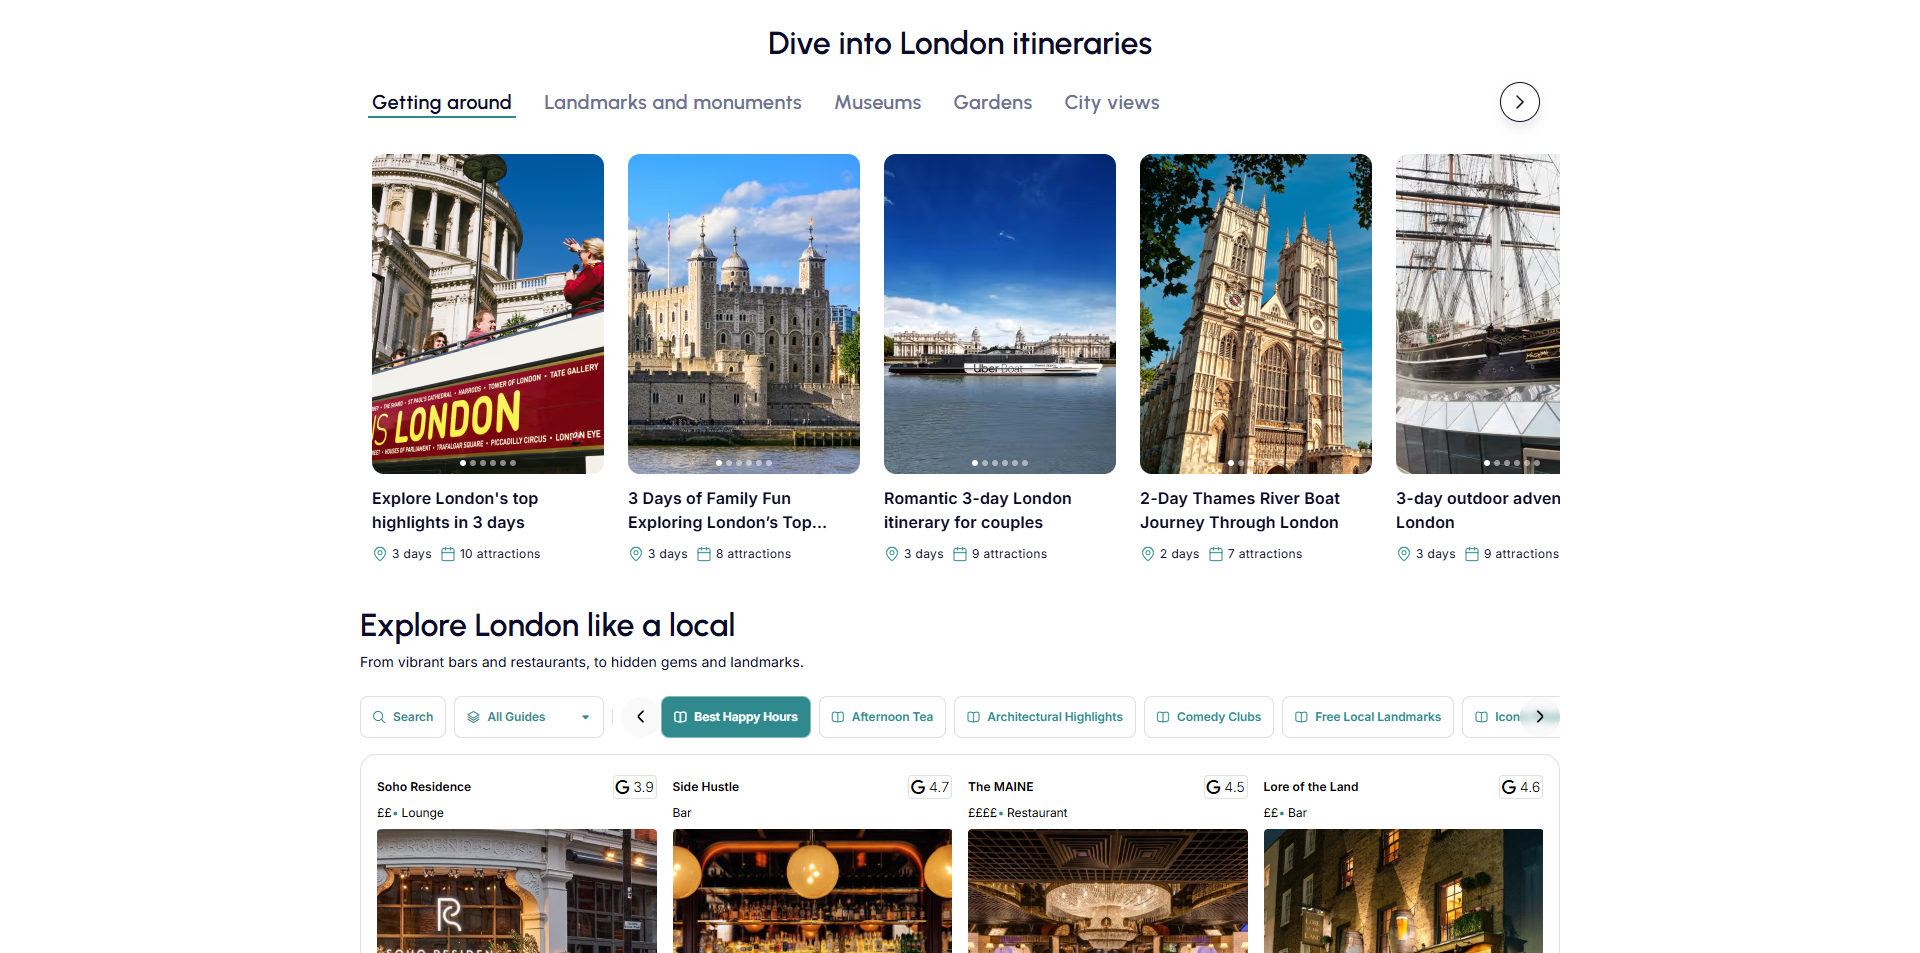Click Google rating 4.7 badge for Side Hustle
The width and height of the screenshot is (1920, 953).
930,787
